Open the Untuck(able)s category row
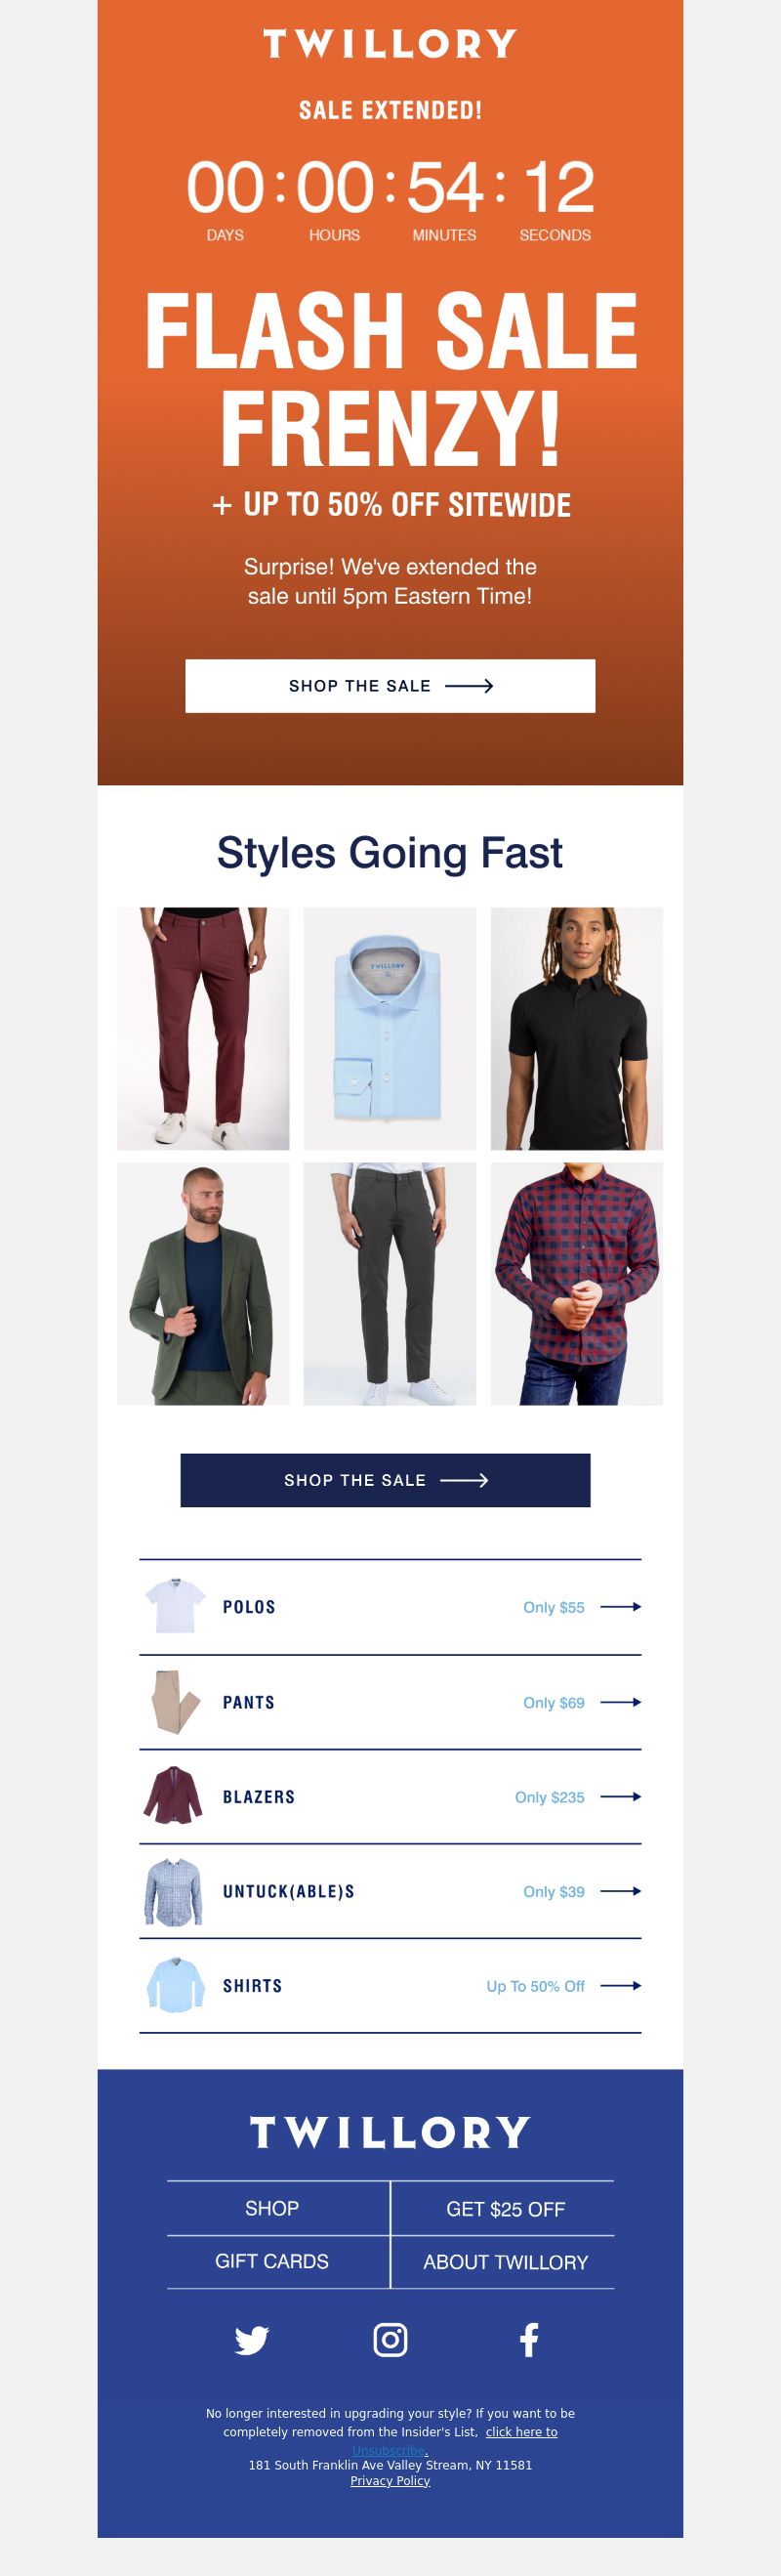 [390, 1891]
